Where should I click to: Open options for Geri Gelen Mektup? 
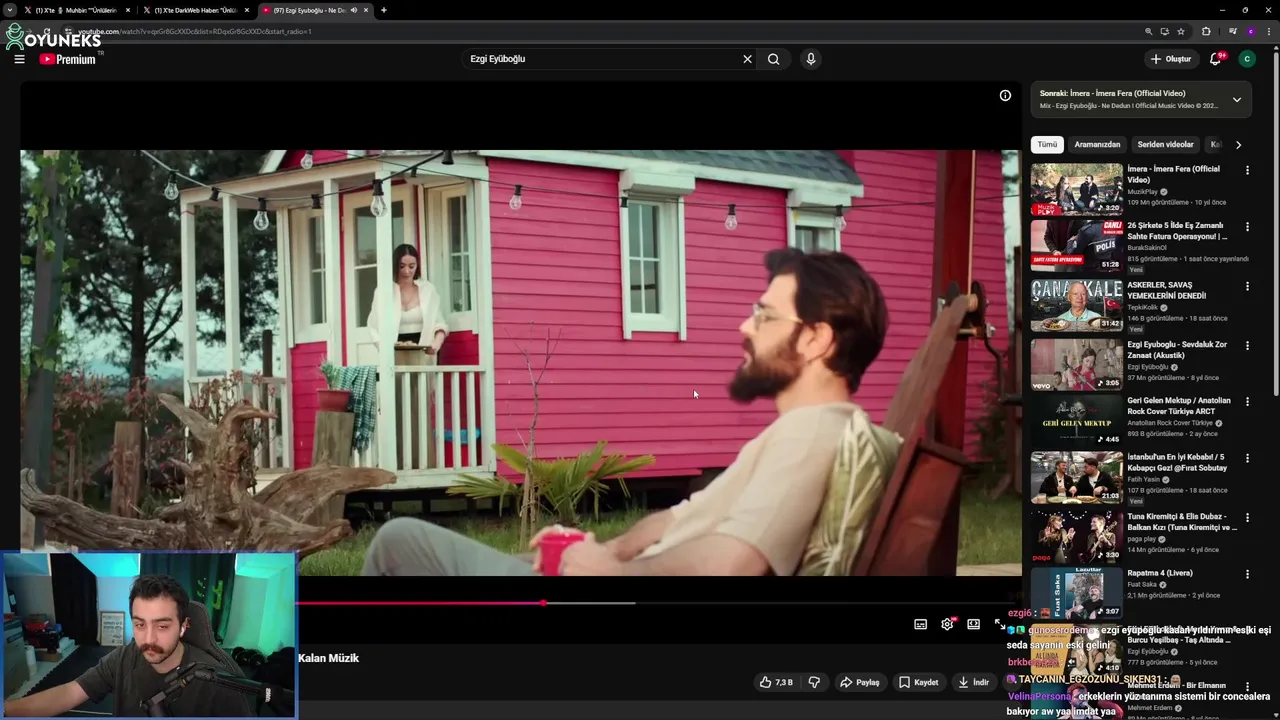point(1247,401)
